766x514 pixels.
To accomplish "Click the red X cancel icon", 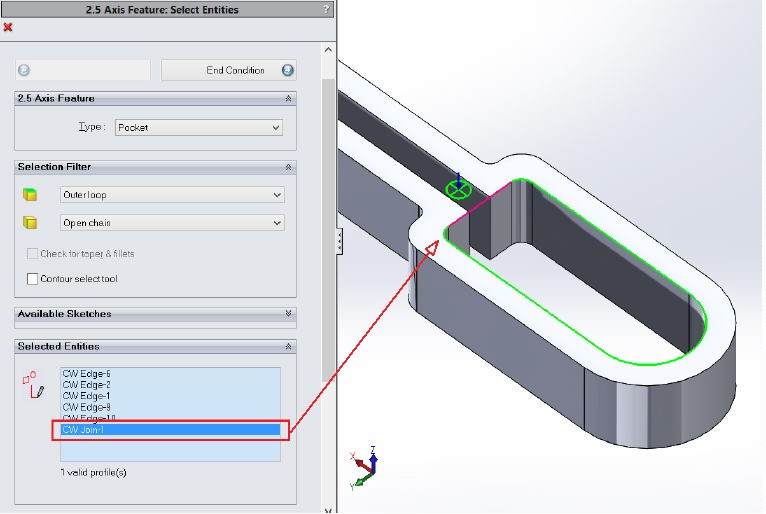I will click(8, 27).
